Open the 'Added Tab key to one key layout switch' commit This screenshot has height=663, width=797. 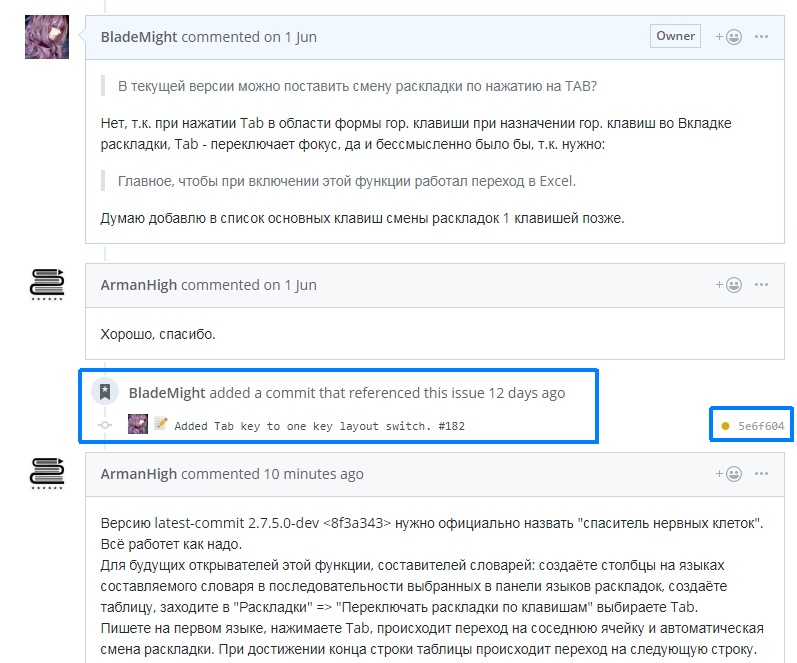coord(302,426)
